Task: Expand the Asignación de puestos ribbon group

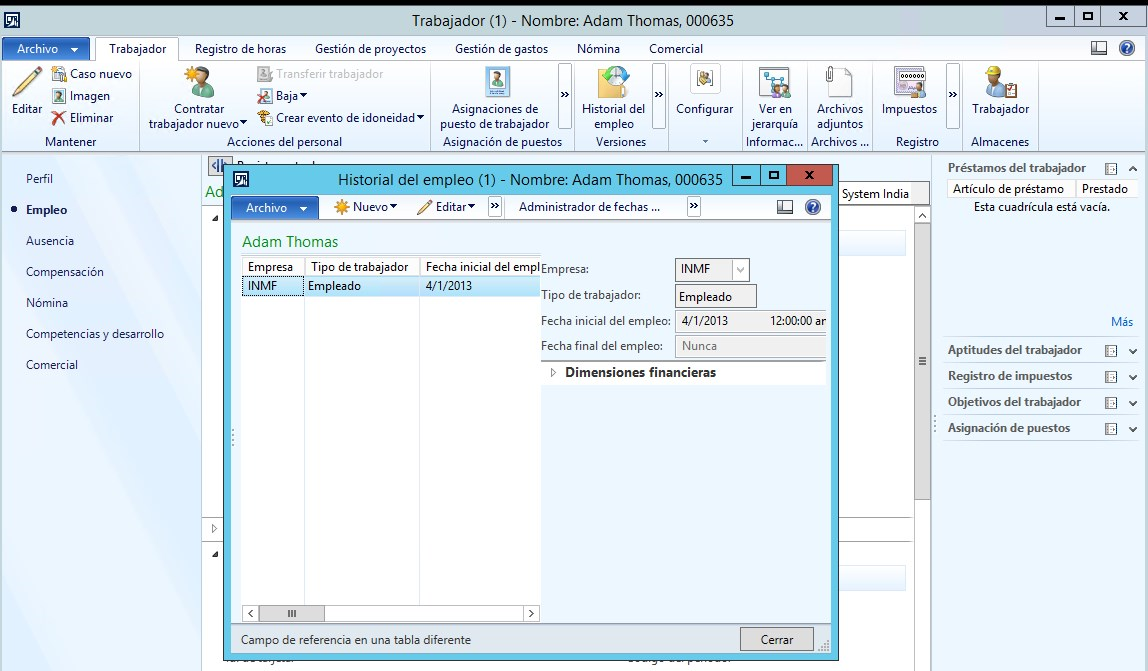Action: (564, 95)
